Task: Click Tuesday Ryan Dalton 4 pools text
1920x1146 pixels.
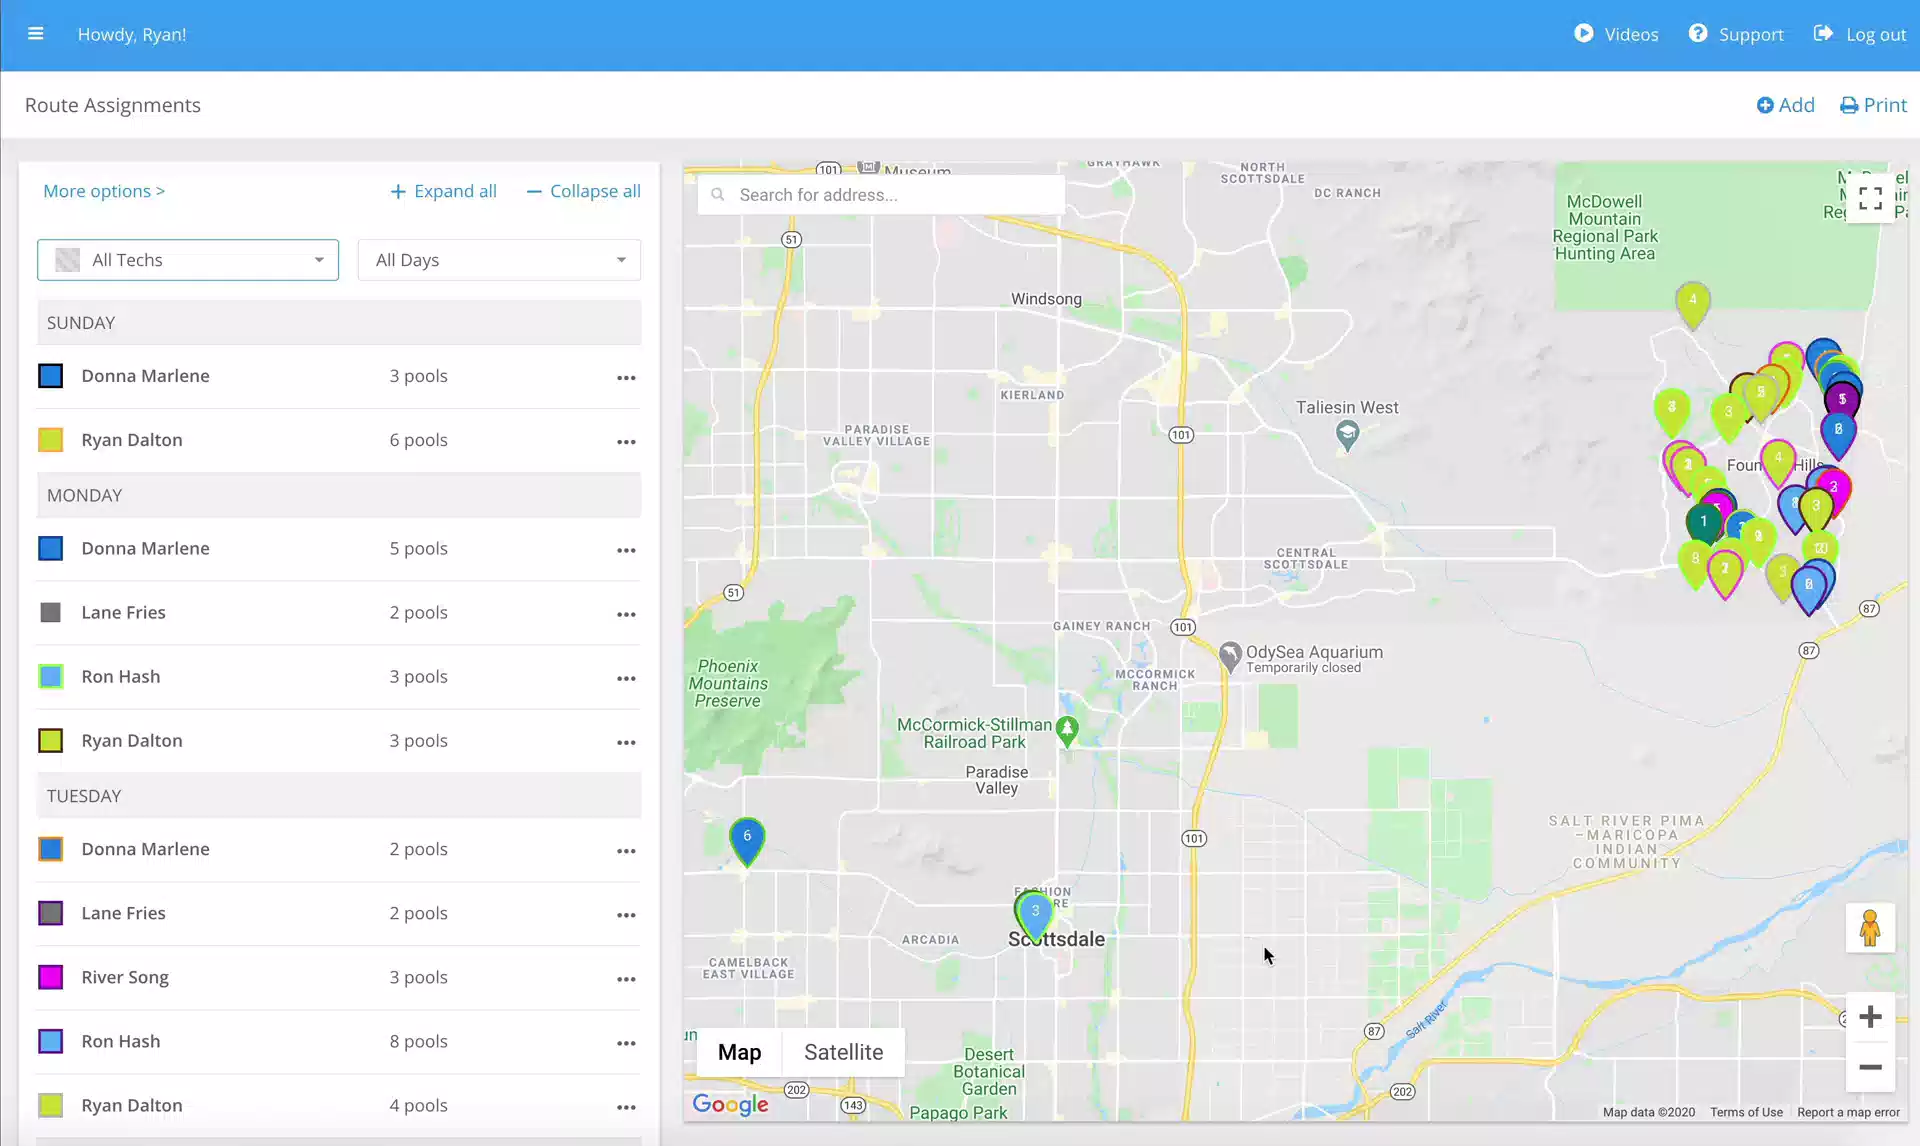Action: coord(418,1106)
